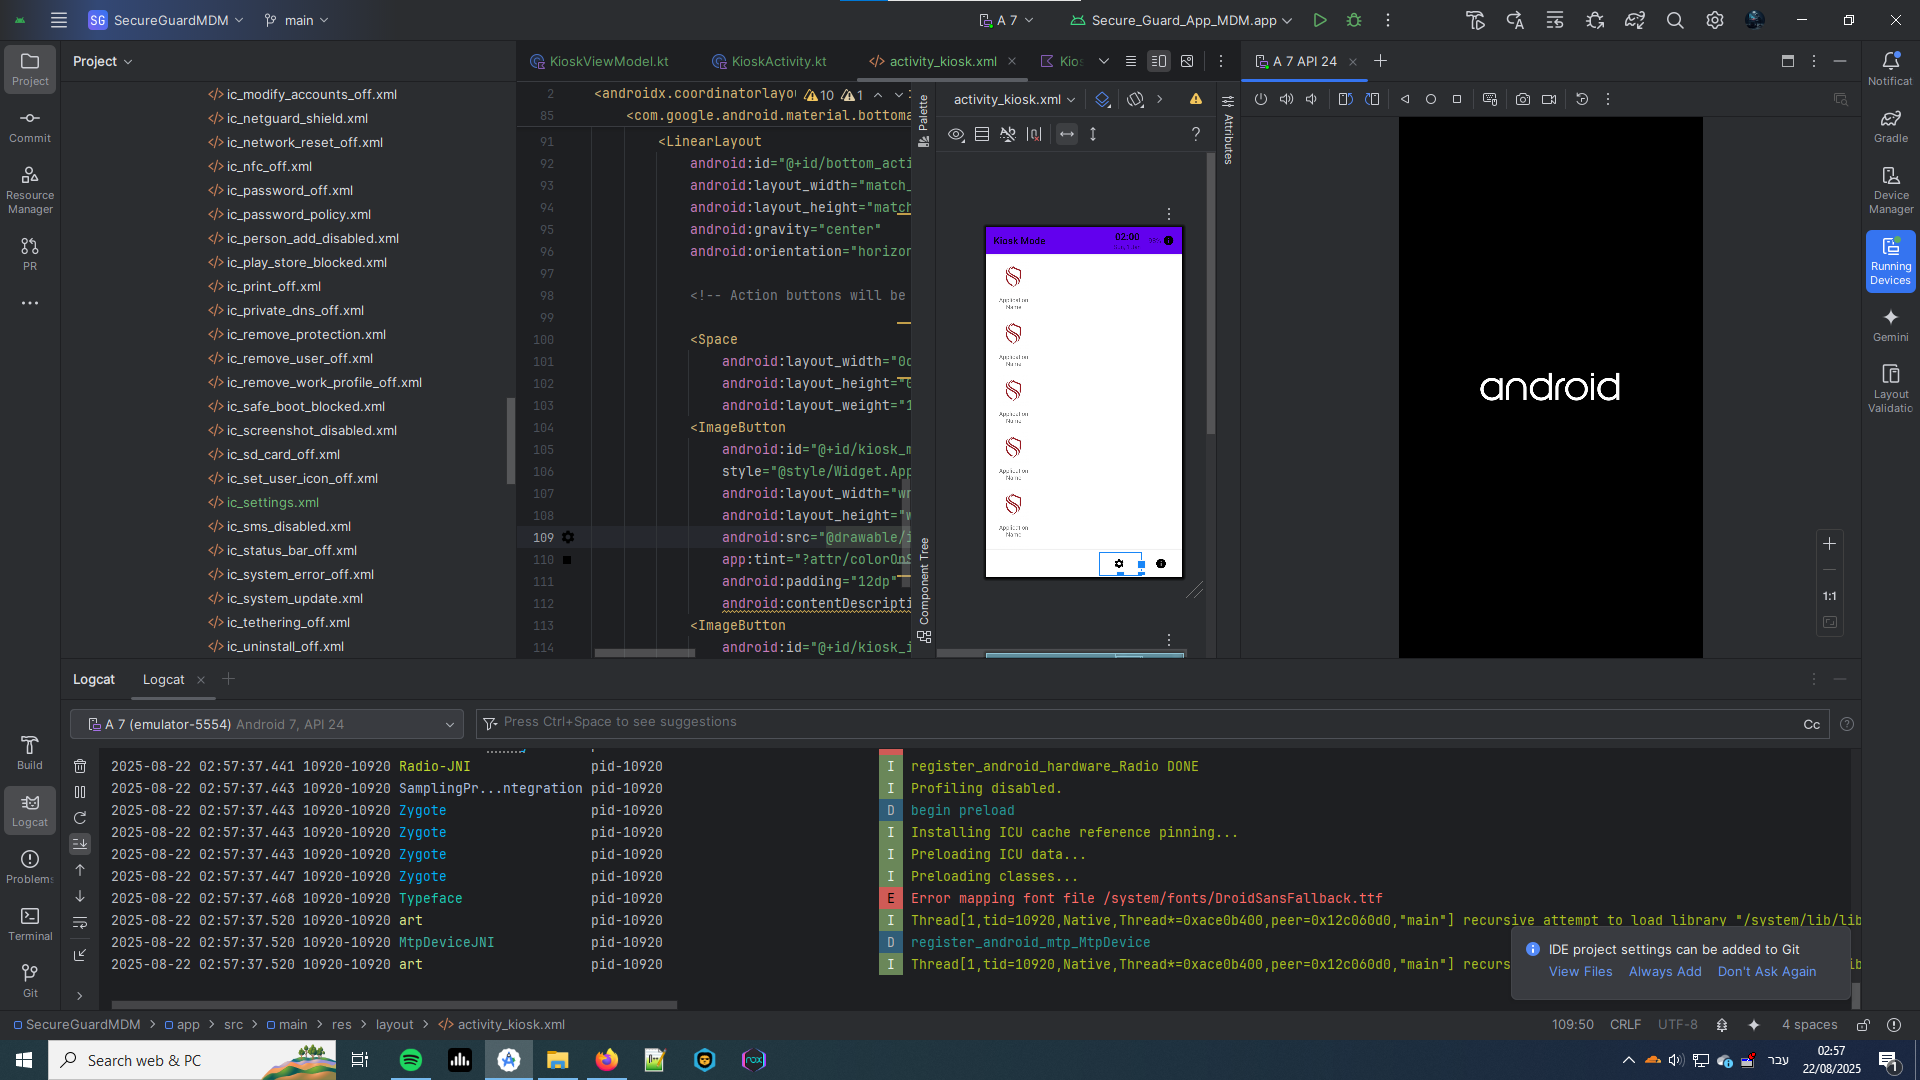
Task: Toggle horizontal default margins arrow in design toolbar
Action: [1067, 134]
